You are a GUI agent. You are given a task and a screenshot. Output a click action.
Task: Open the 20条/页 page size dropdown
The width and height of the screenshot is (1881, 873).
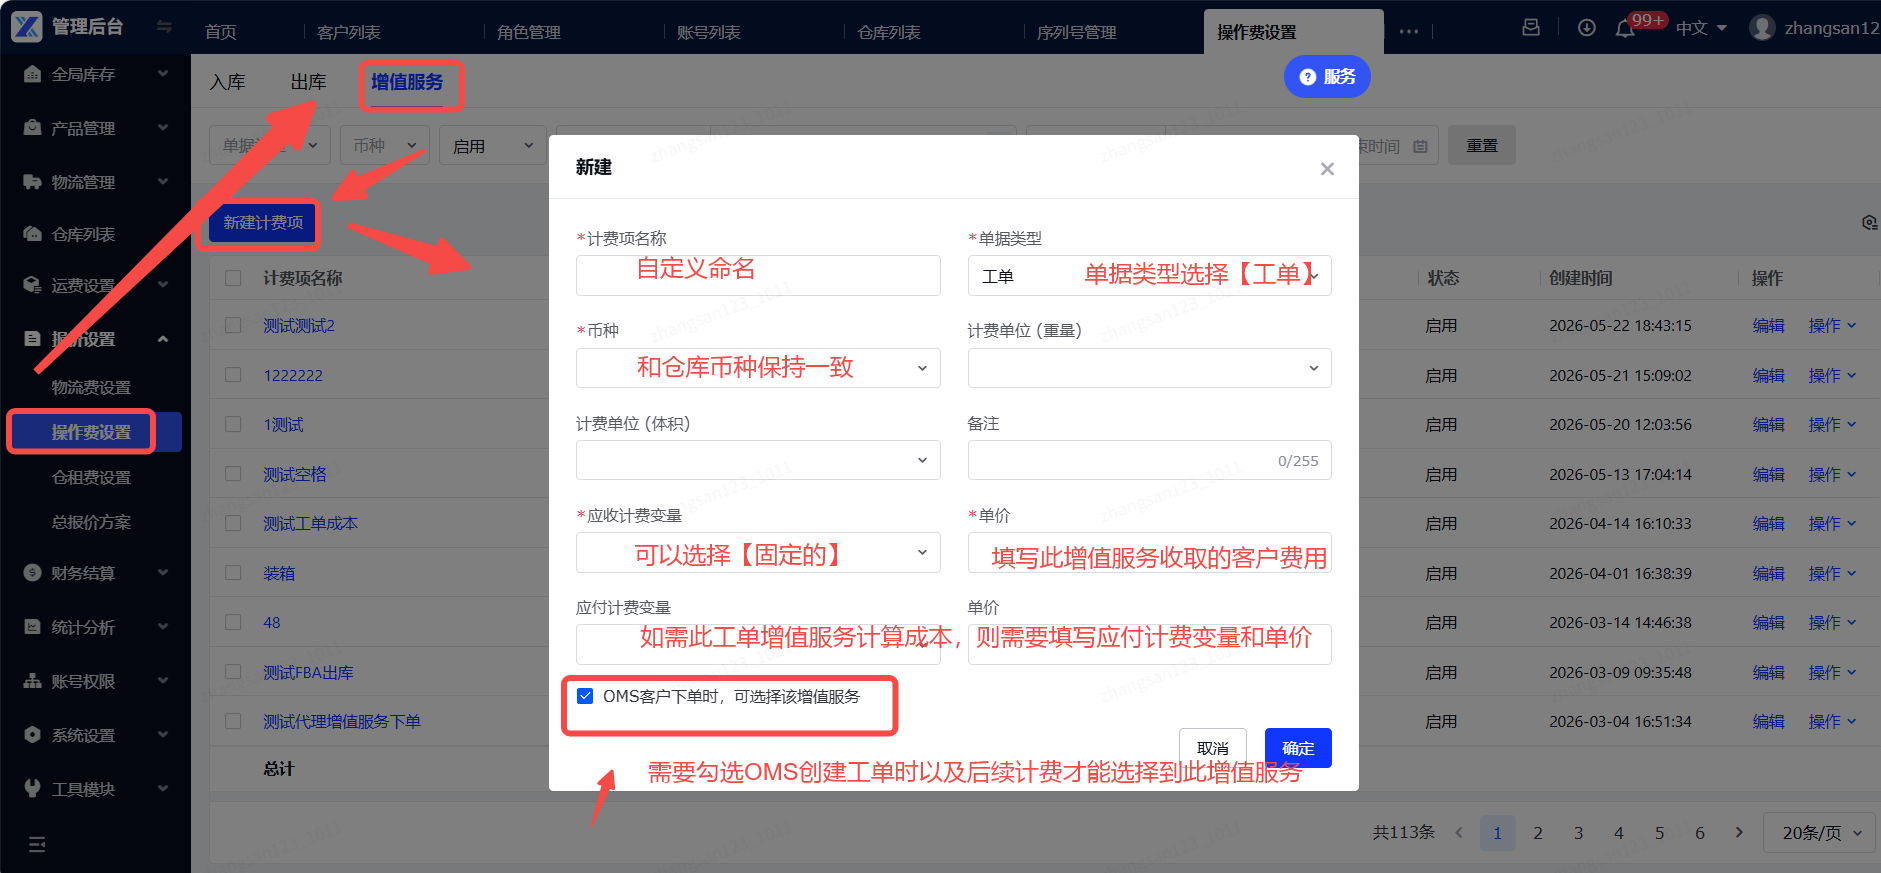1821,833
